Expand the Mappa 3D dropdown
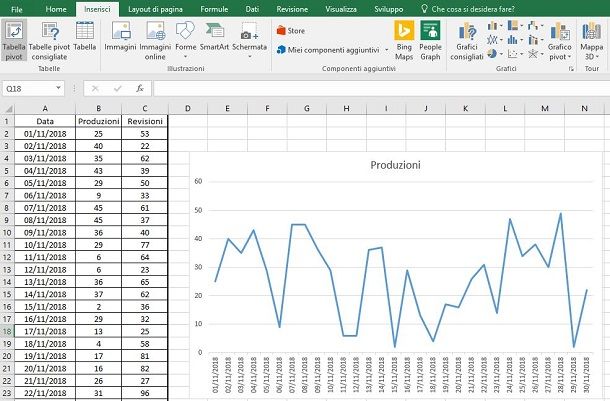 click(x=598, y=57)
